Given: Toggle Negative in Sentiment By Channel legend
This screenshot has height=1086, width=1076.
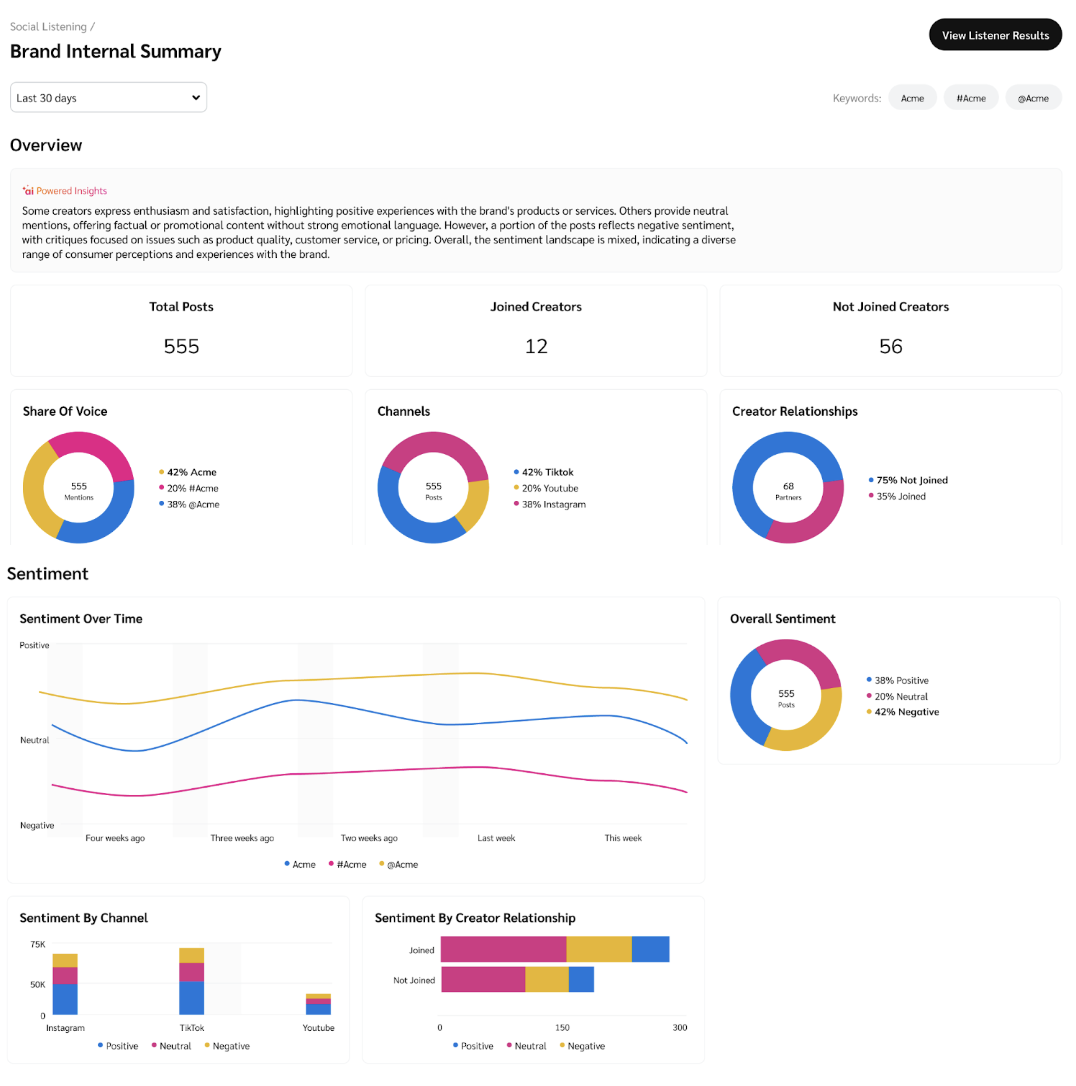Looking at the screenshot, I should pos(227,1046).
